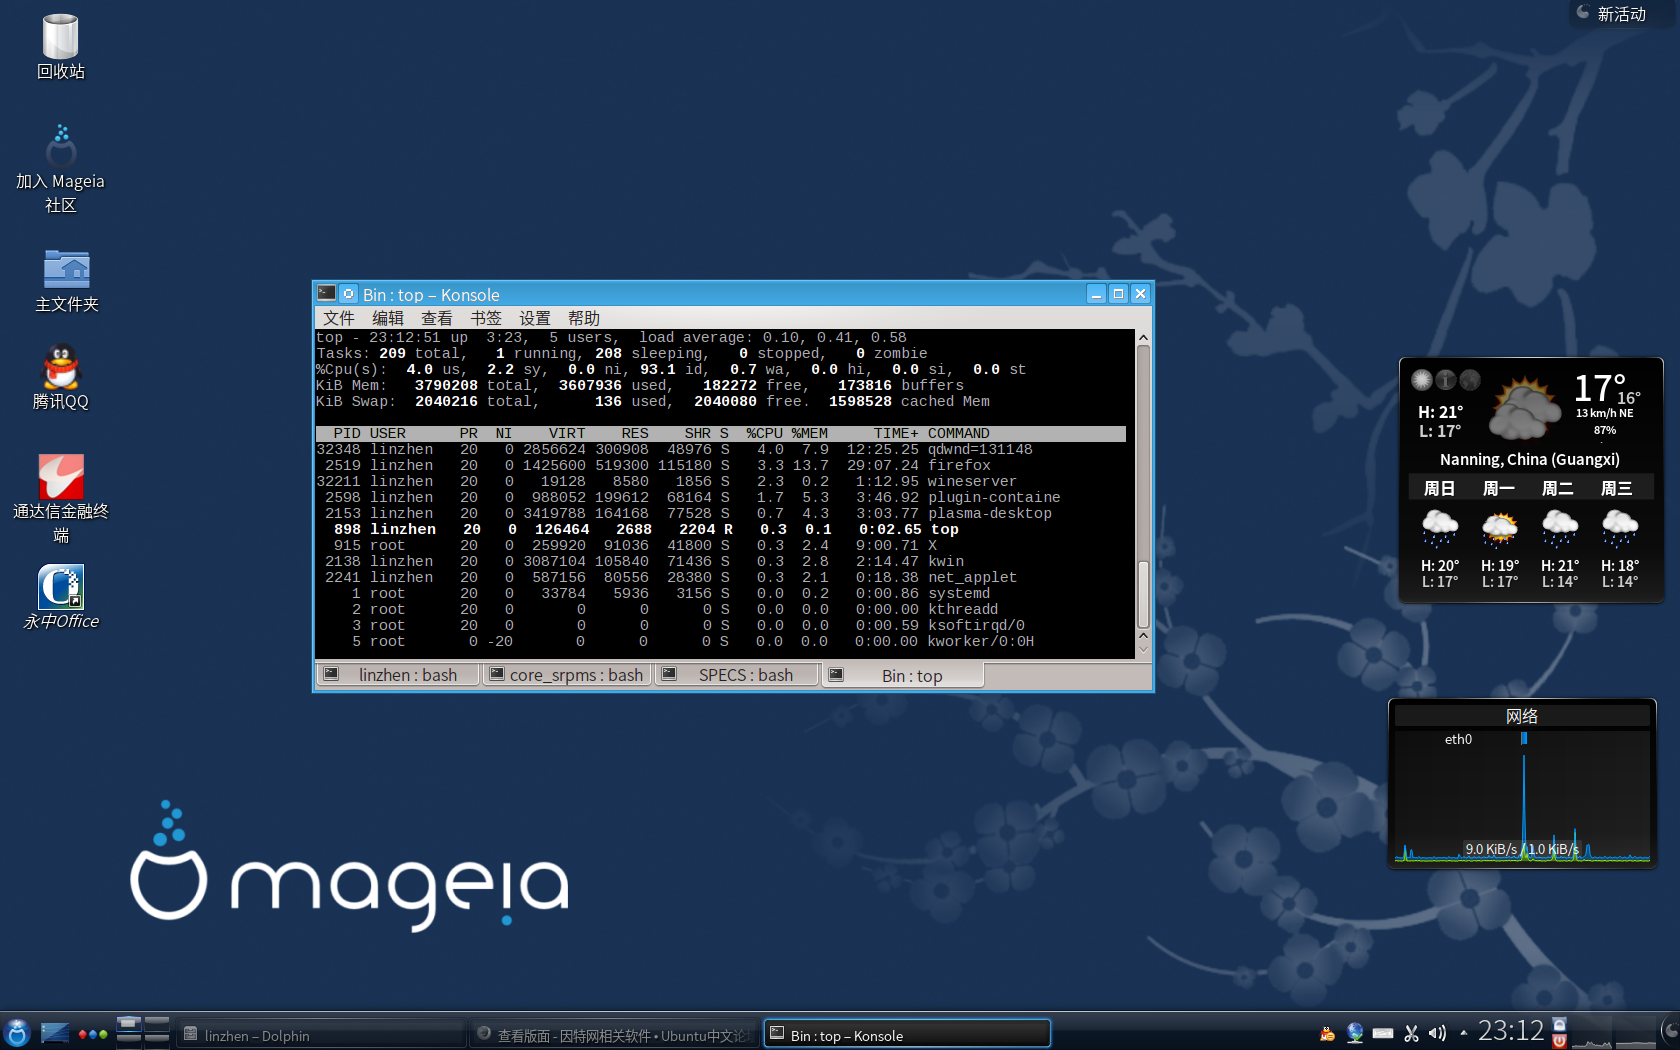Click the highlighted top process row
The width and height of the screenshot is (1680, 1050).
click(x=721, y=529)
